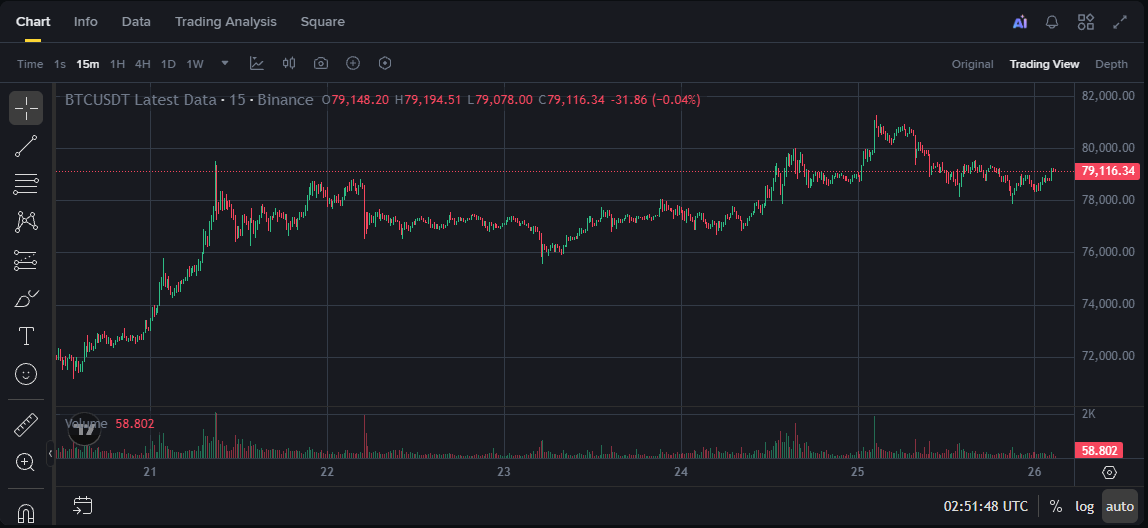Open the go-to date calendar icon
Viewport: 1148px width, 528px height.
(83, 505)
